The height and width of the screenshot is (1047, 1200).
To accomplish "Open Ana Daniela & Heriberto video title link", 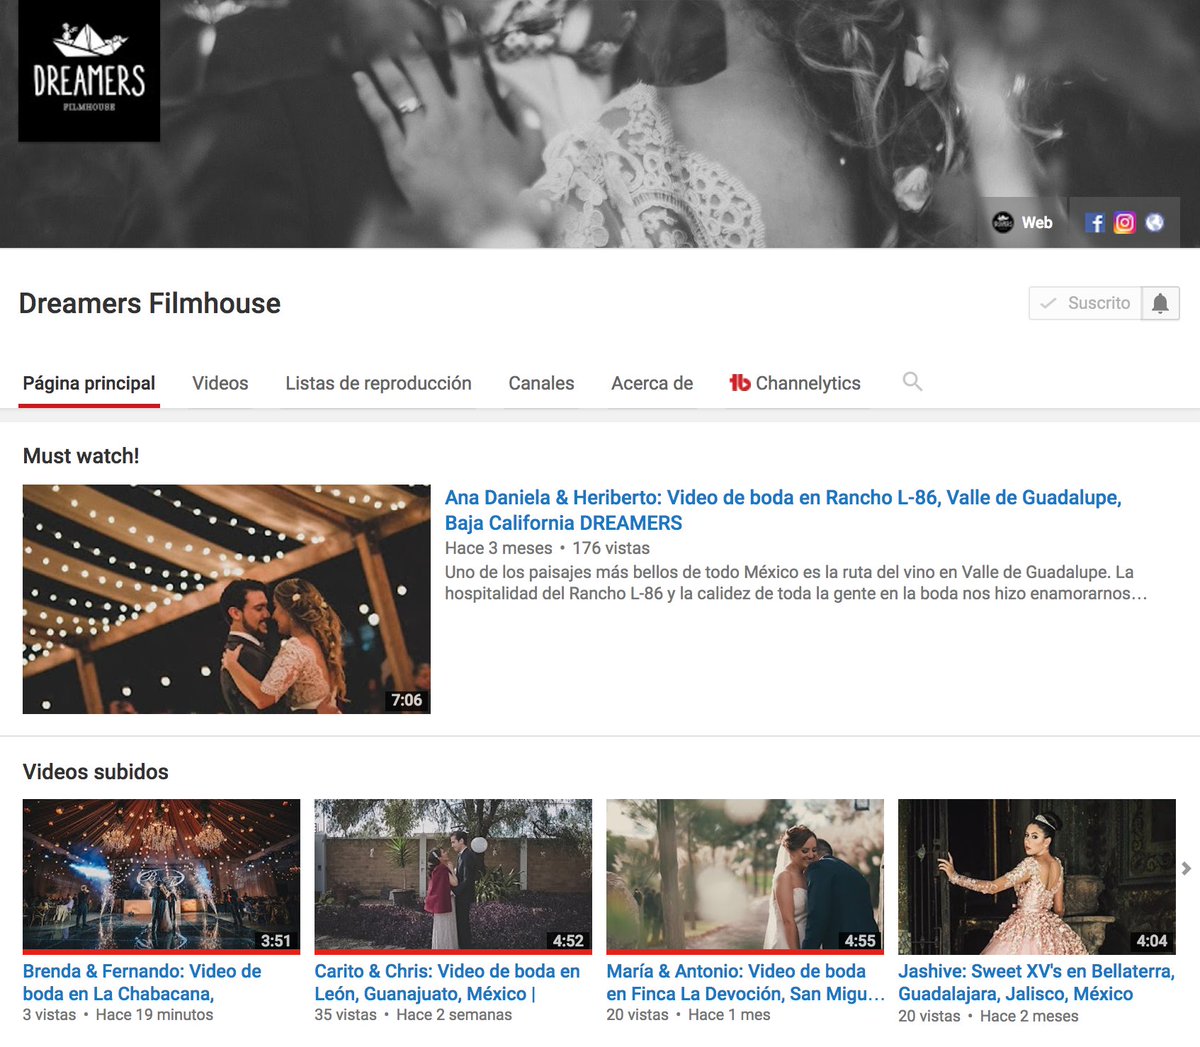I will coord(783,510).
